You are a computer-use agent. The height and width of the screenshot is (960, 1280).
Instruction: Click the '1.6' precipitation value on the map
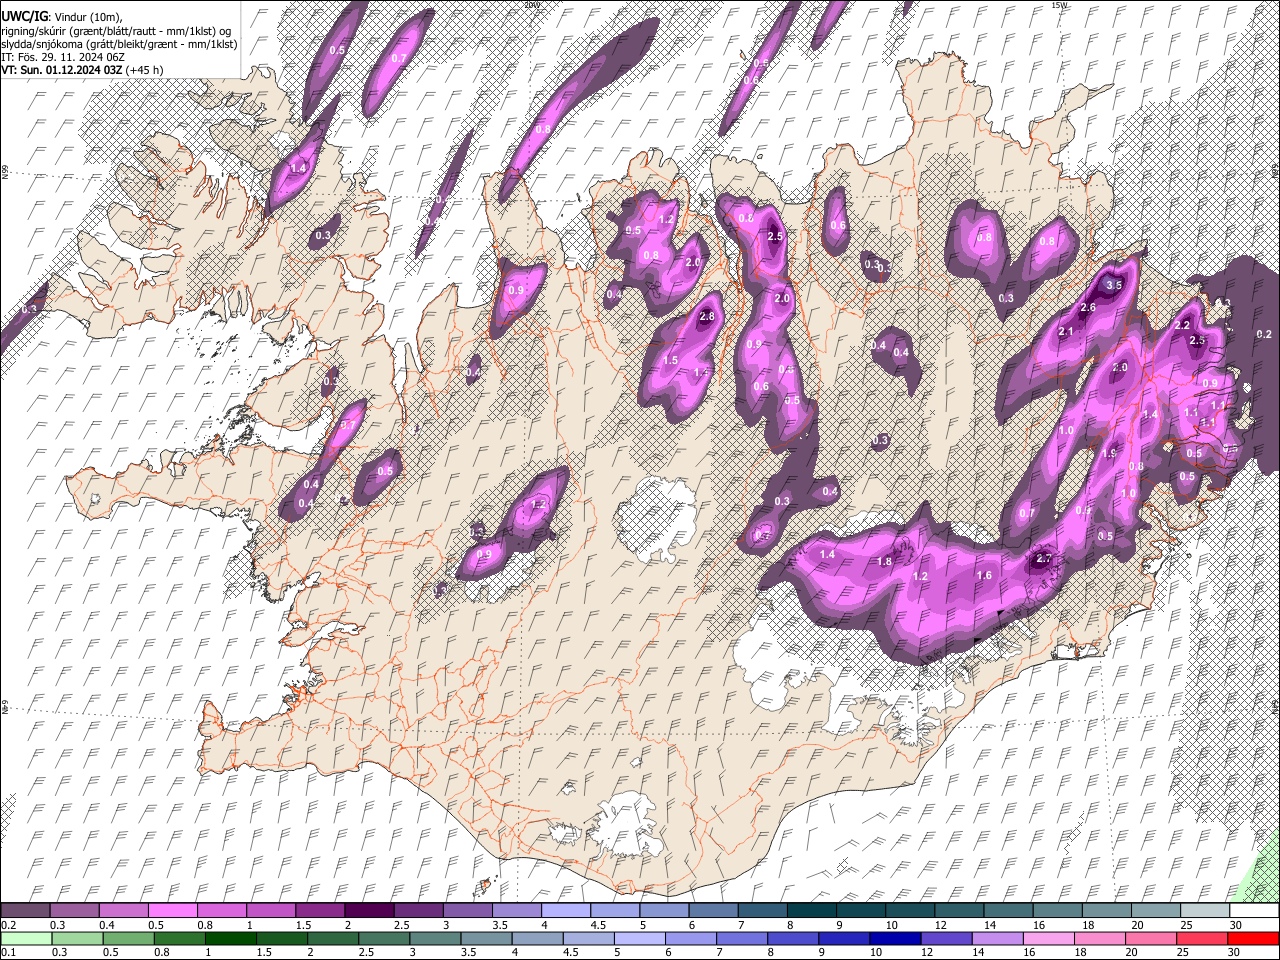tap(984, 575)
